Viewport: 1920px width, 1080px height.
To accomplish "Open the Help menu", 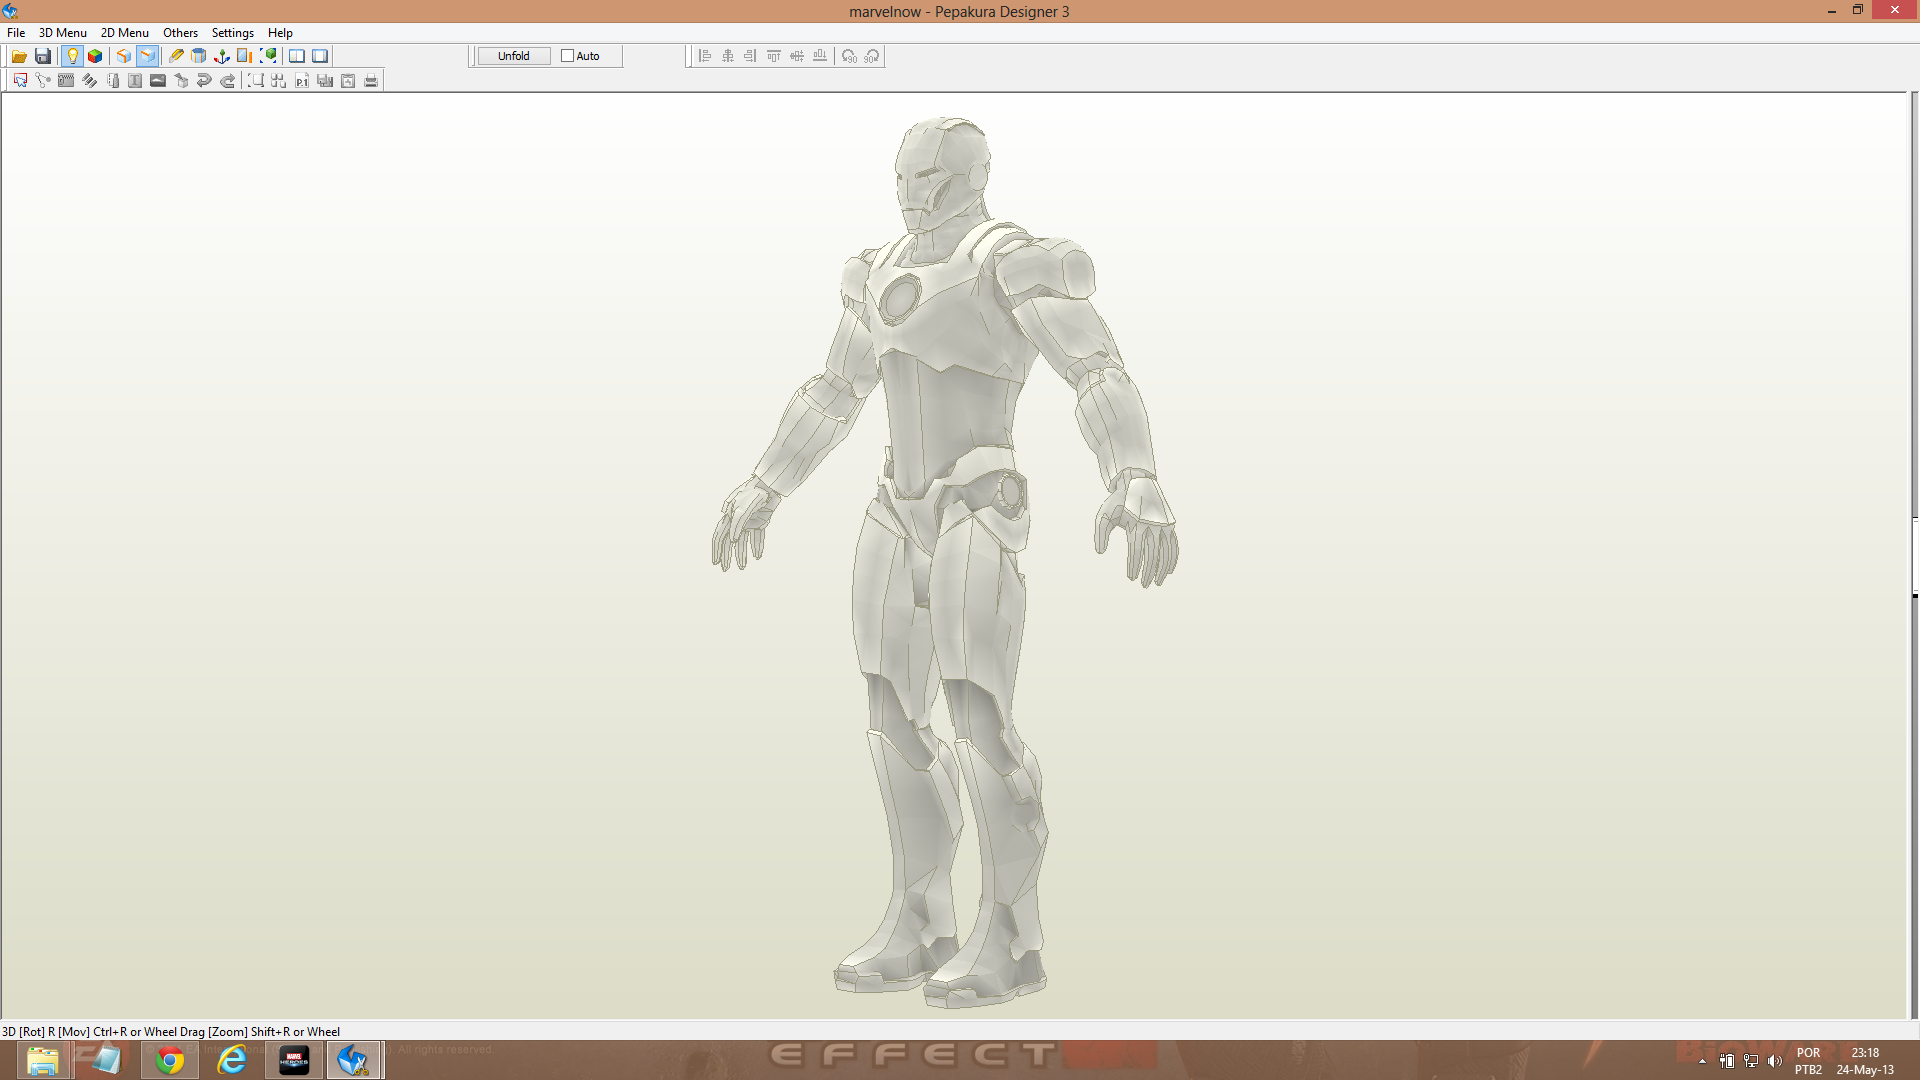I will [x=280, y=33].
